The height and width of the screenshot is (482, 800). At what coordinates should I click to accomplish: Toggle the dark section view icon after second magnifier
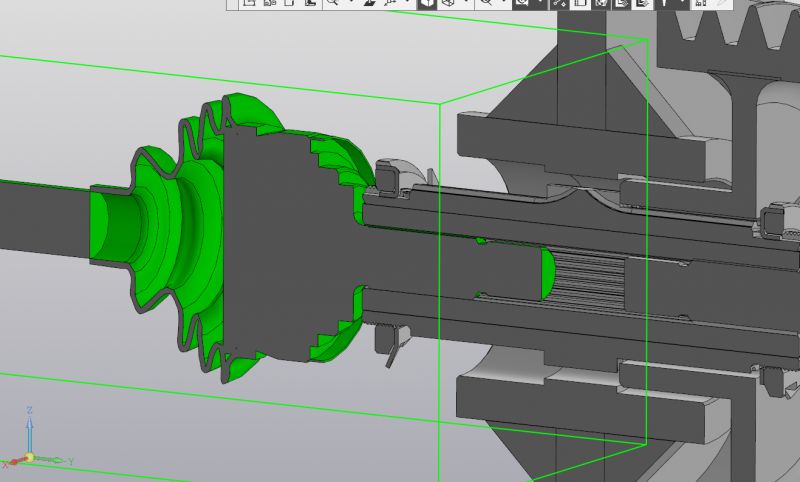[x=521, y=4]
